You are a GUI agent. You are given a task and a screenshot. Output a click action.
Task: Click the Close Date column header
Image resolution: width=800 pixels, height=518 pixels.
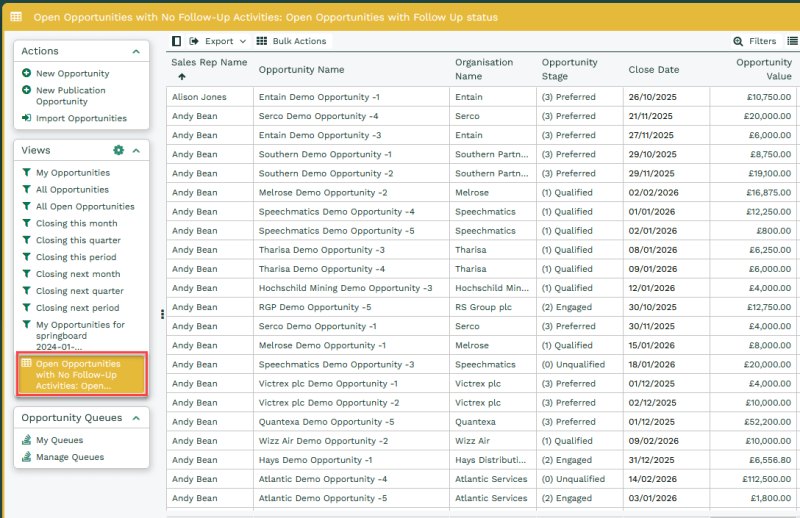(653, 70)
